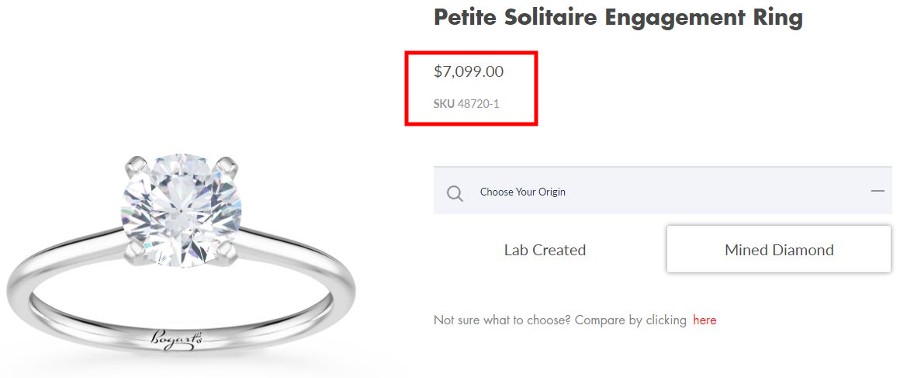900x378 pixels.
Task: Click the lower-right prong under the diamond
Action: (x=227, y=251)
